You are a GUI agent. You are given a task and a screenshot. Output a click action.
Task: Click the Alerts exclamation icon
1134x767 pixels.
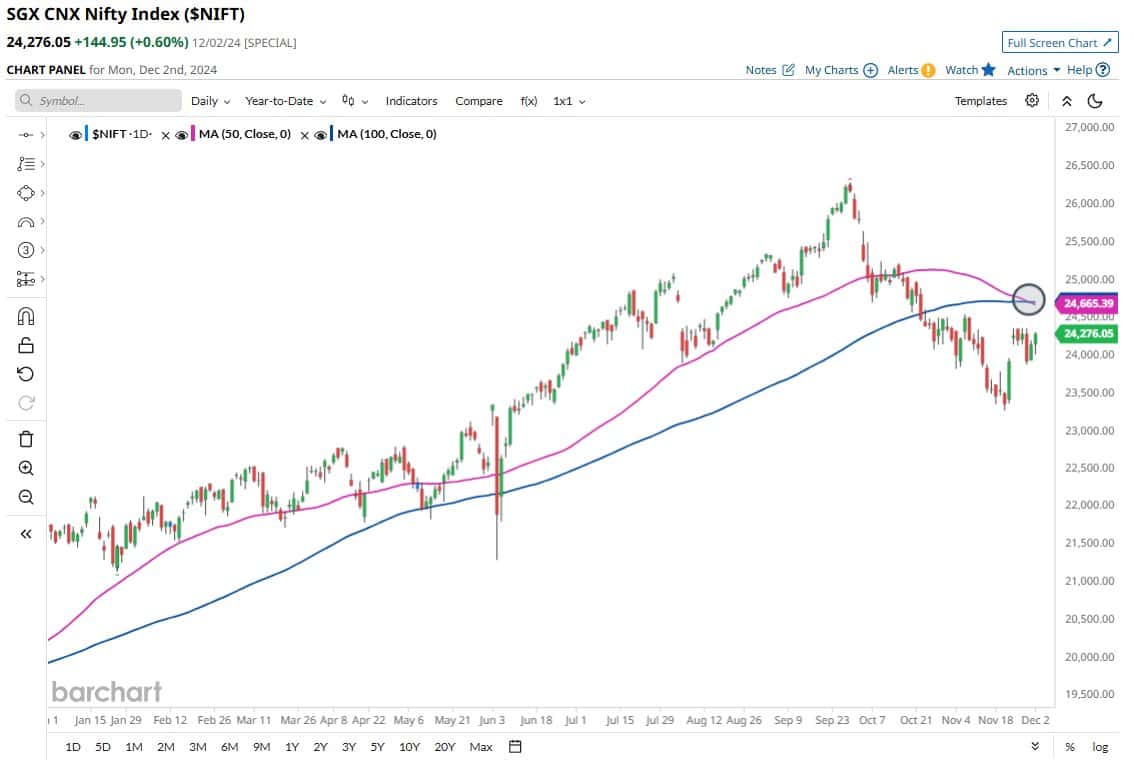pos(929,70)
